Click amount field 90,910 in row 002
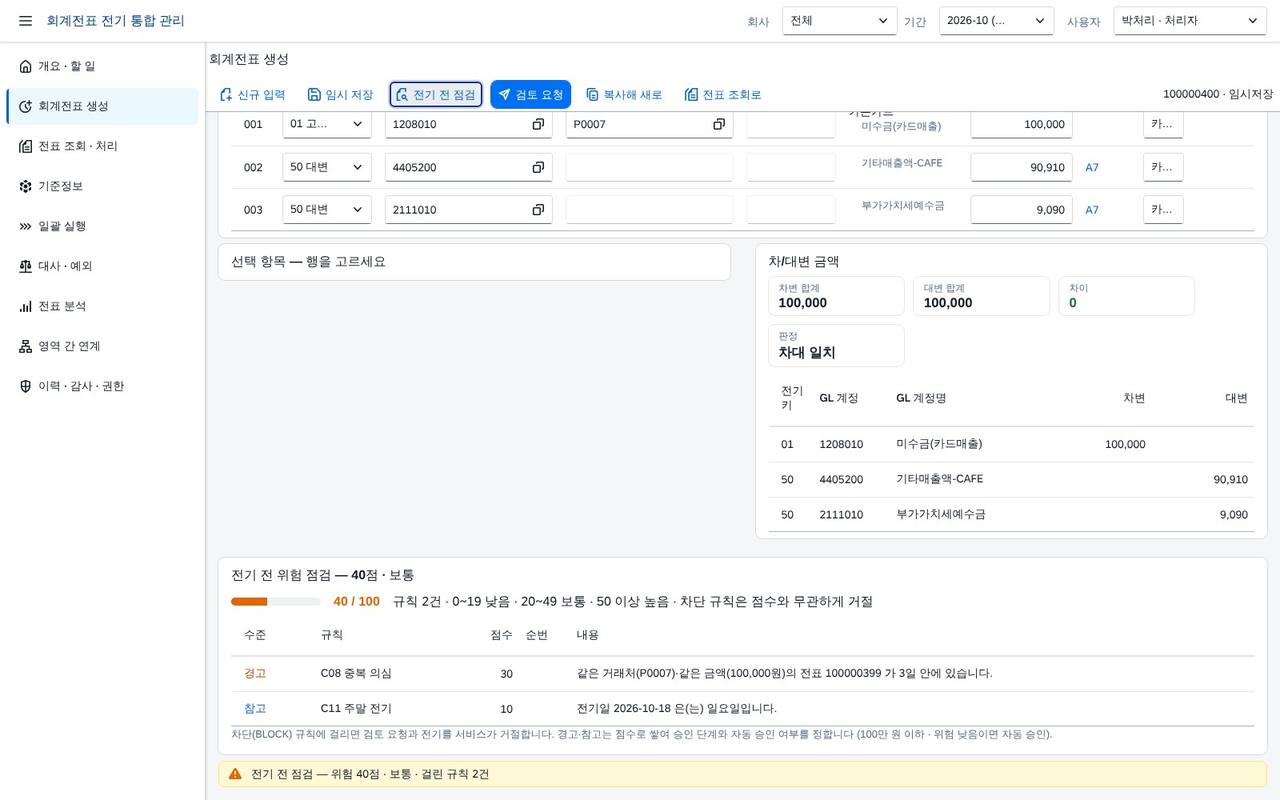 click(x=1021, y=167)
